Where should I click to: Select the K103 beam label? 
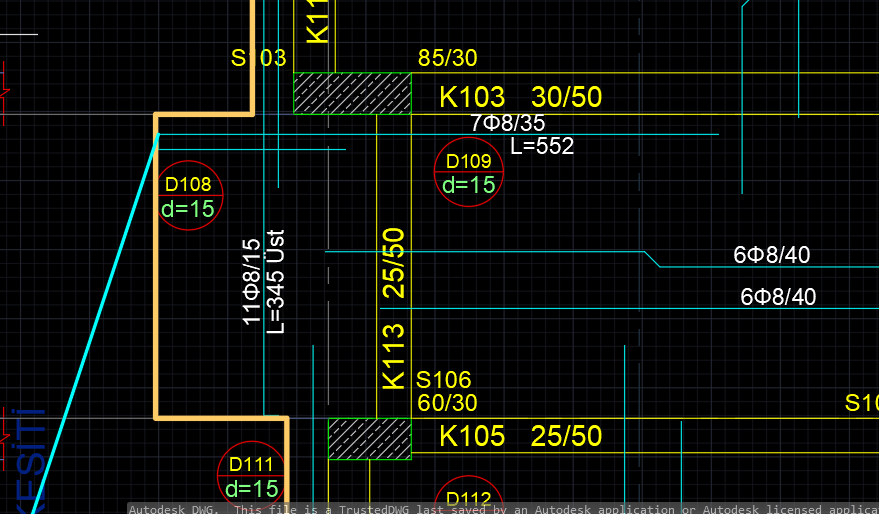tap(472, 97)
